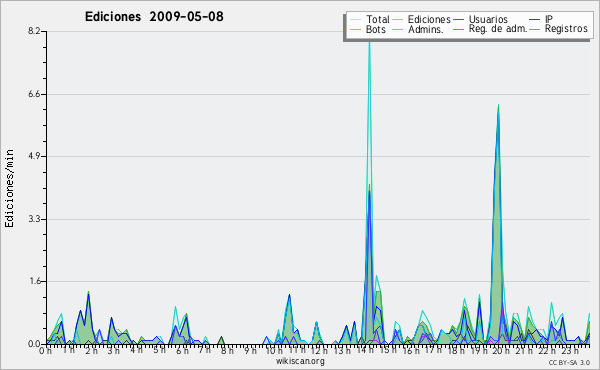Image resolution: width=600 pixels, height=370 pixels.
Task: Click the 20 h x-axis label
Action: click(501, 350)
